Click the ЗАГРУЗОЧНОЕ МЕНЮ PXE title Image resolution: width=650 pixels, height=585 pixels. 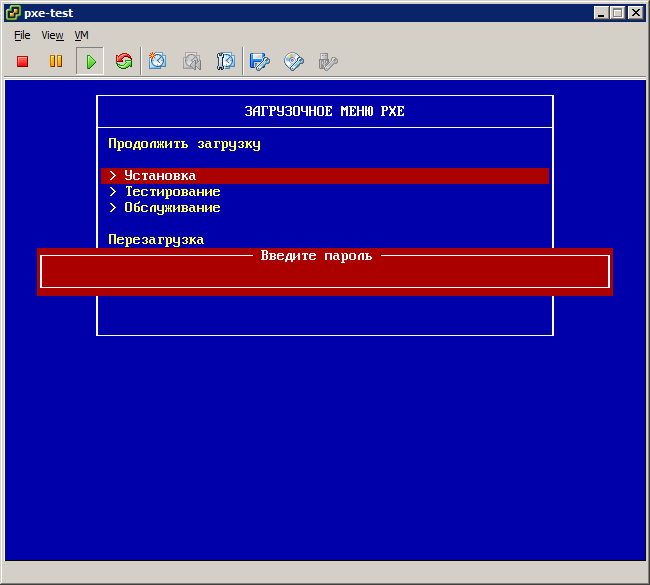(x=325, y=112)
